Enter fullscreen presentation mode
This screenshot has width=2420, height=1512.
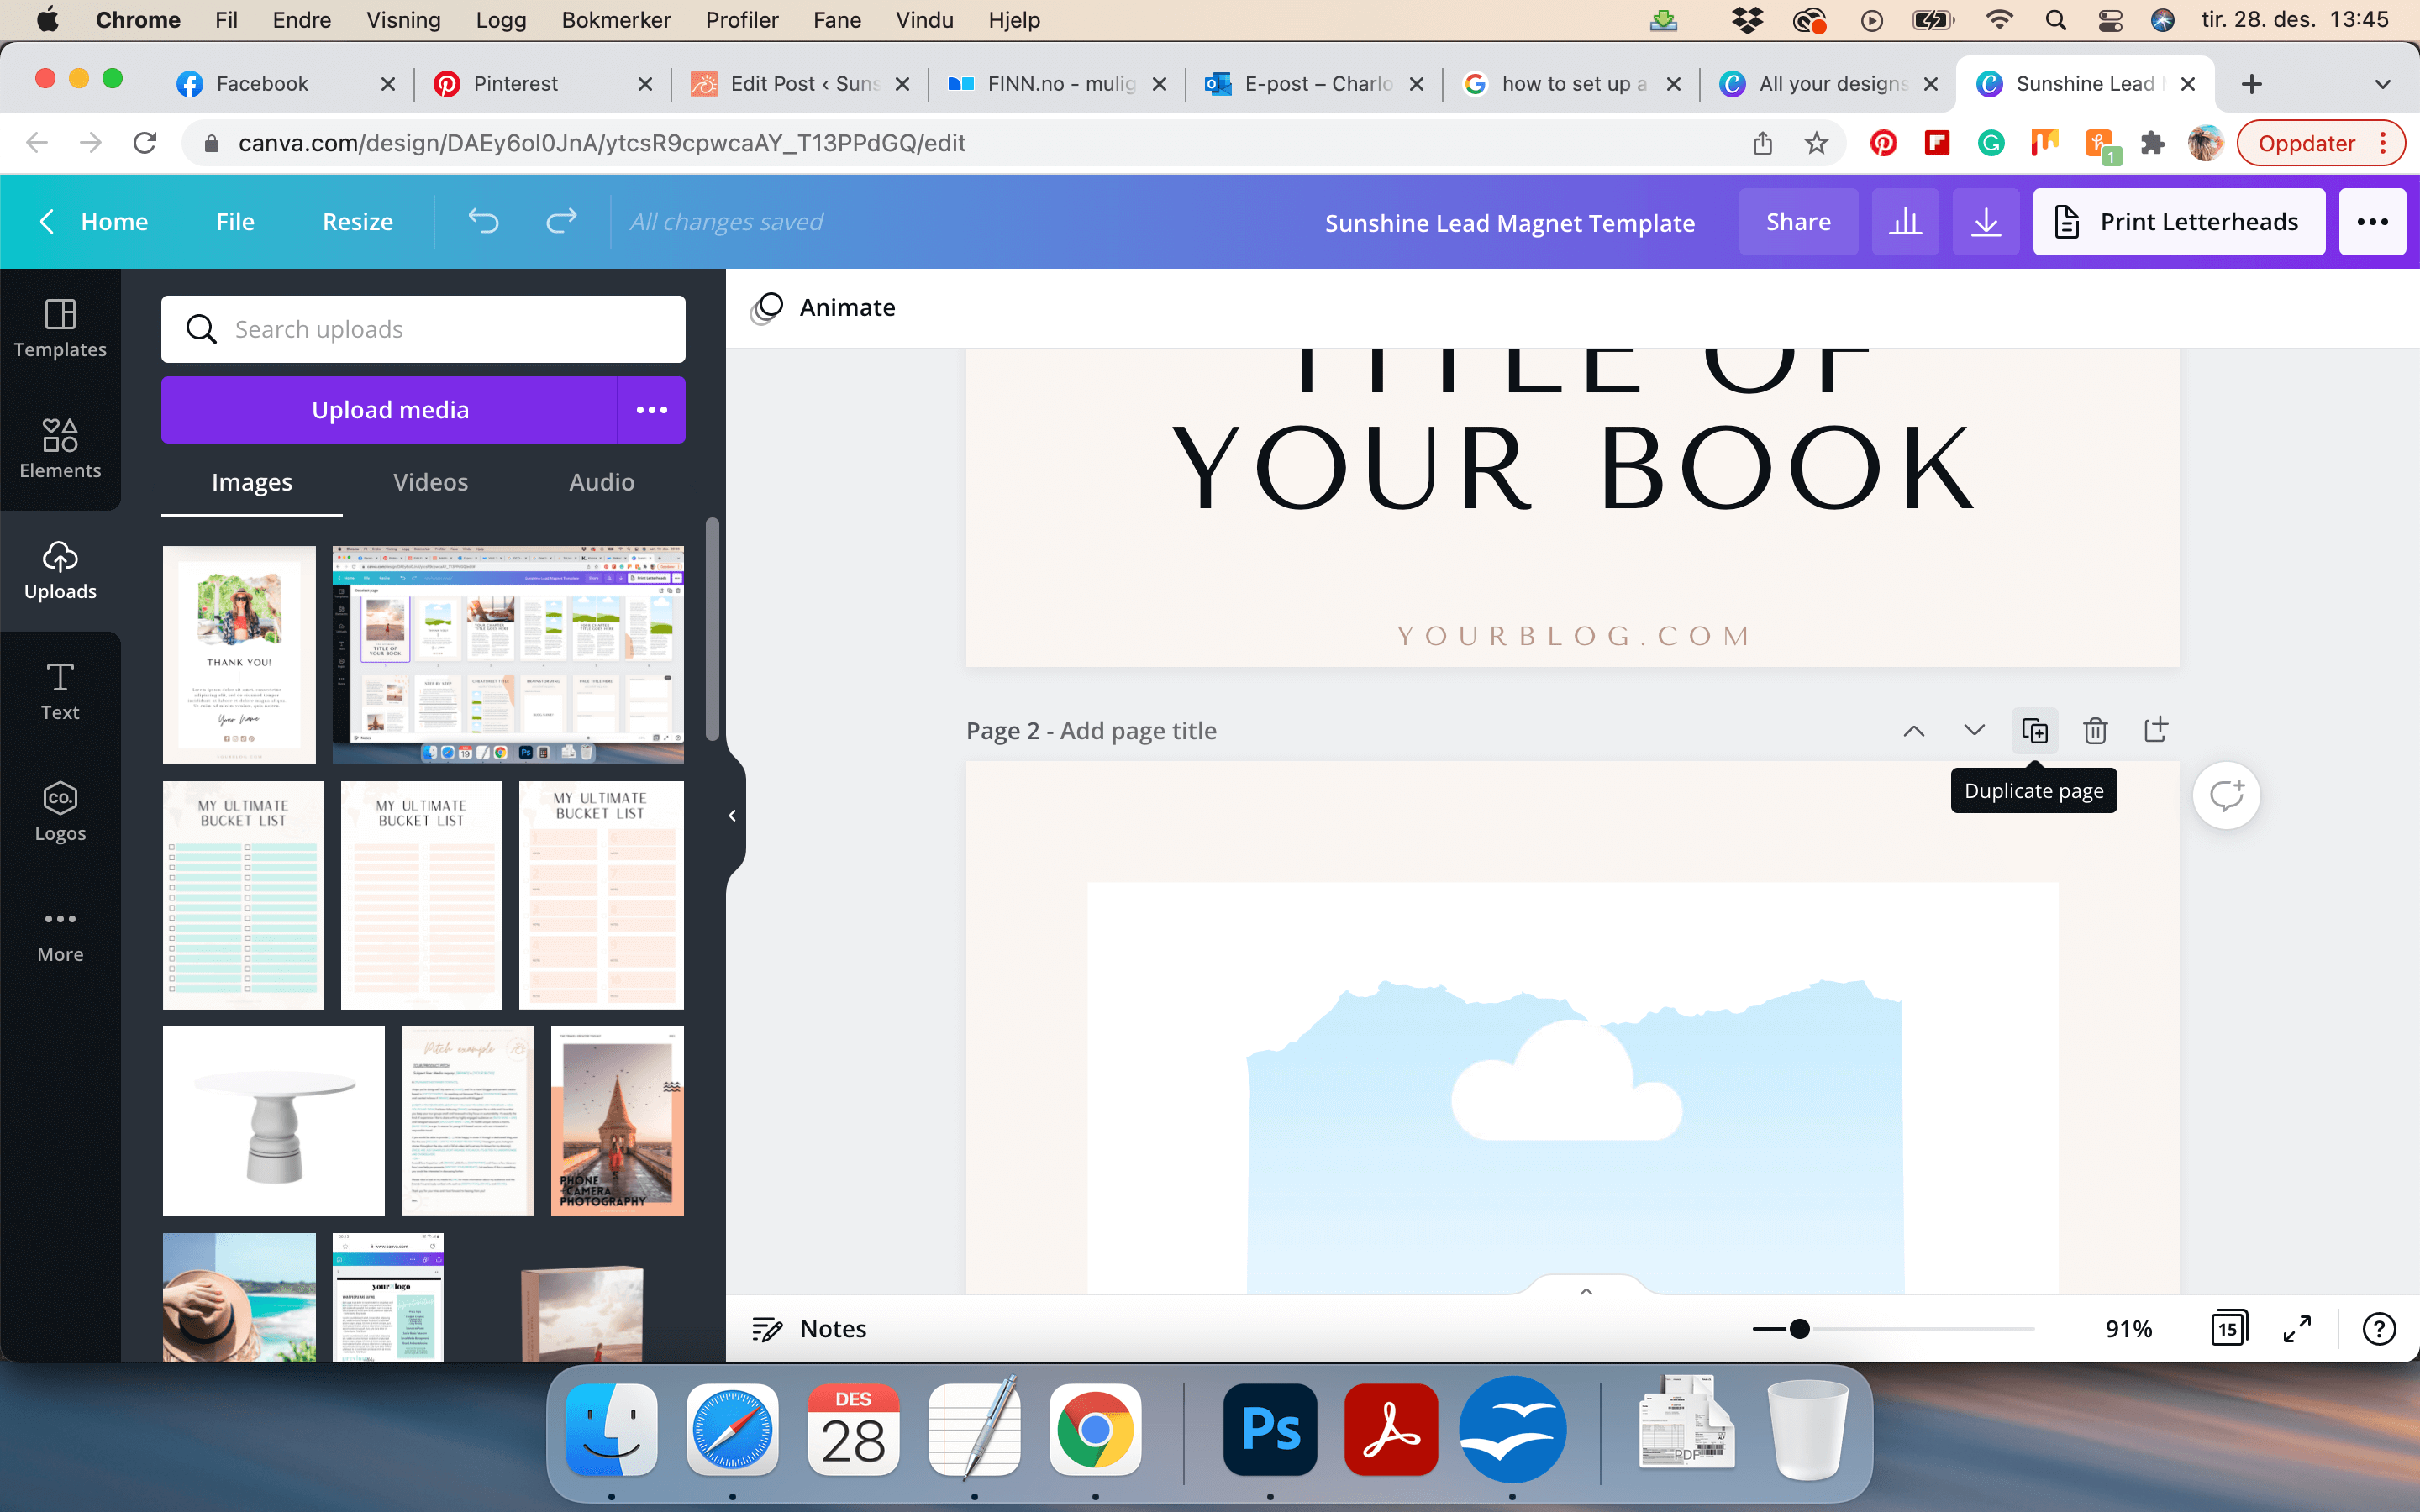[x=2298, y=1328]
